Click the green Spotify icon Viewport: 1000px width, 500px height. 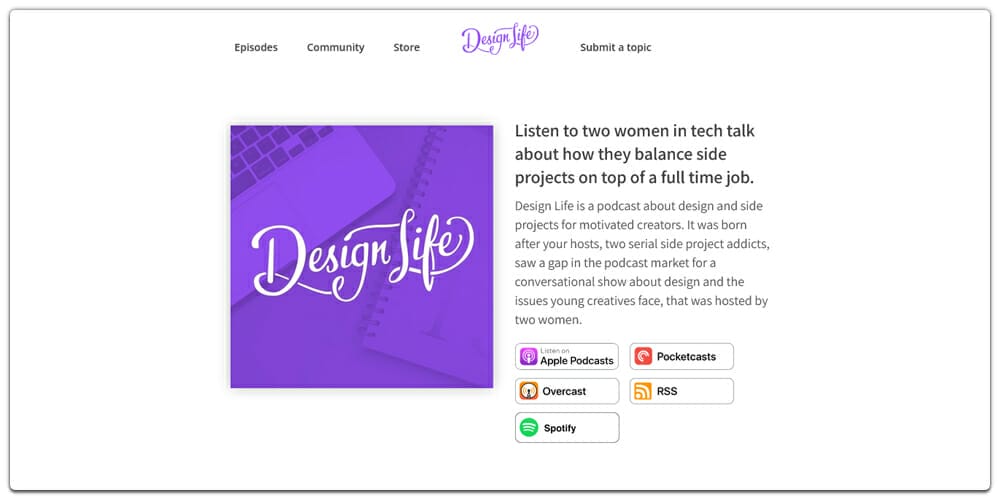click(529, 427)
